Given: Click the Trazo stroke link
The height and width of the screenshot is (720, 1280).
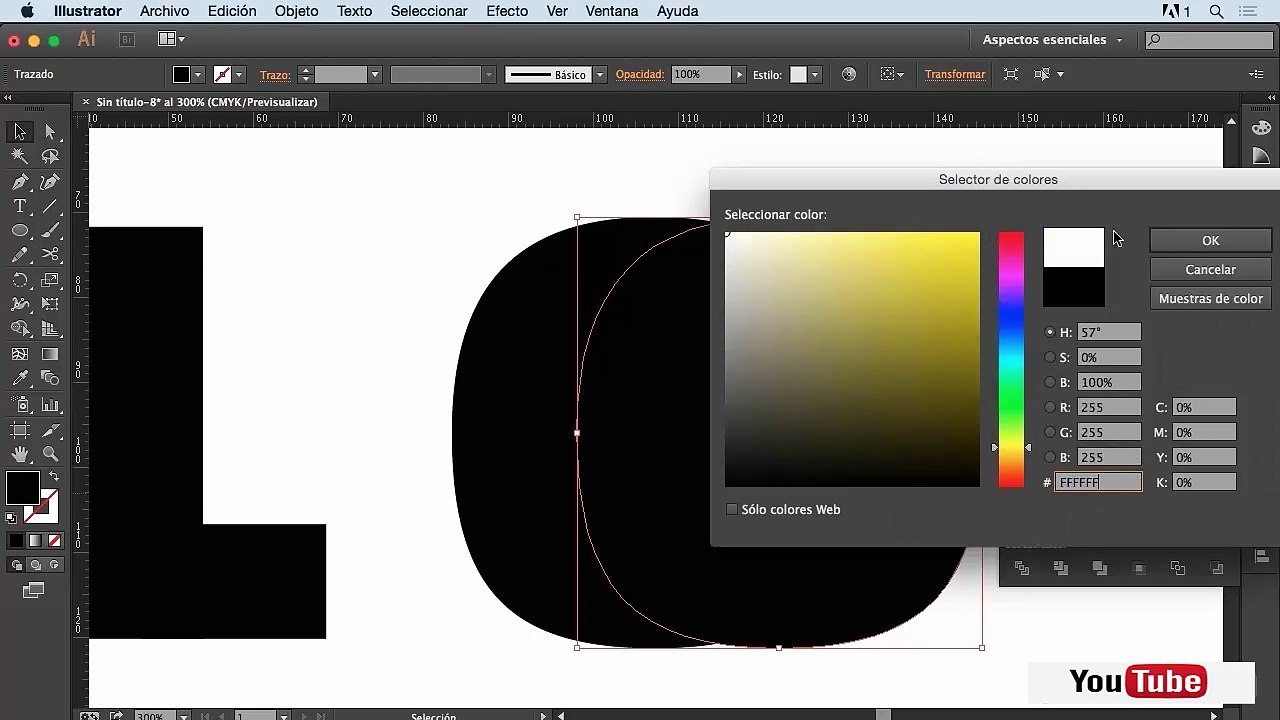Looking at the screenshot, I should tap(275, 75).
